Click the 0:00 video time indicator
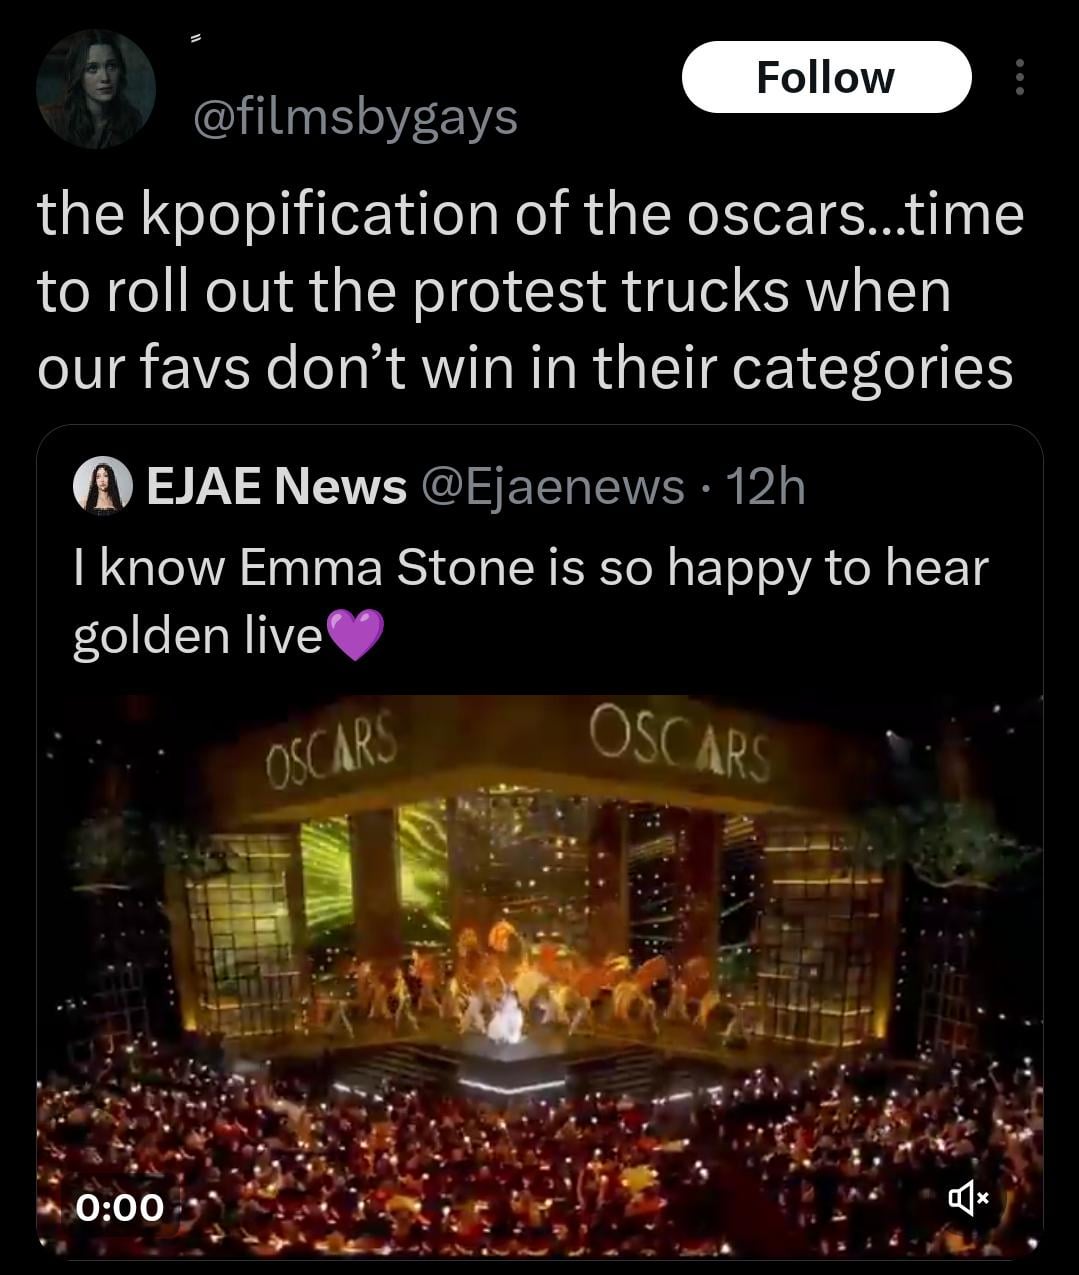Image resolution: width=1079 pixels, height=1275 pixels. (120, 1206)
